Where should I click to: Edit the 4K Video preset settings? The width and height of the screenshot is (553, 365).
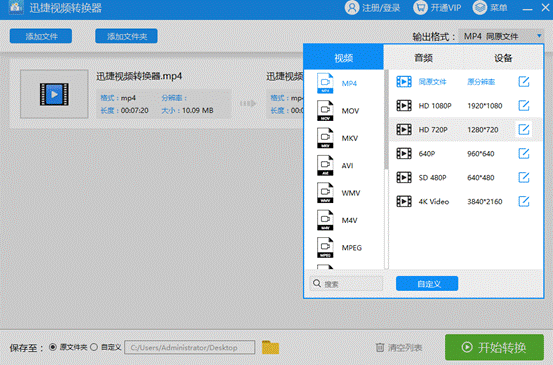coord(524,201)
